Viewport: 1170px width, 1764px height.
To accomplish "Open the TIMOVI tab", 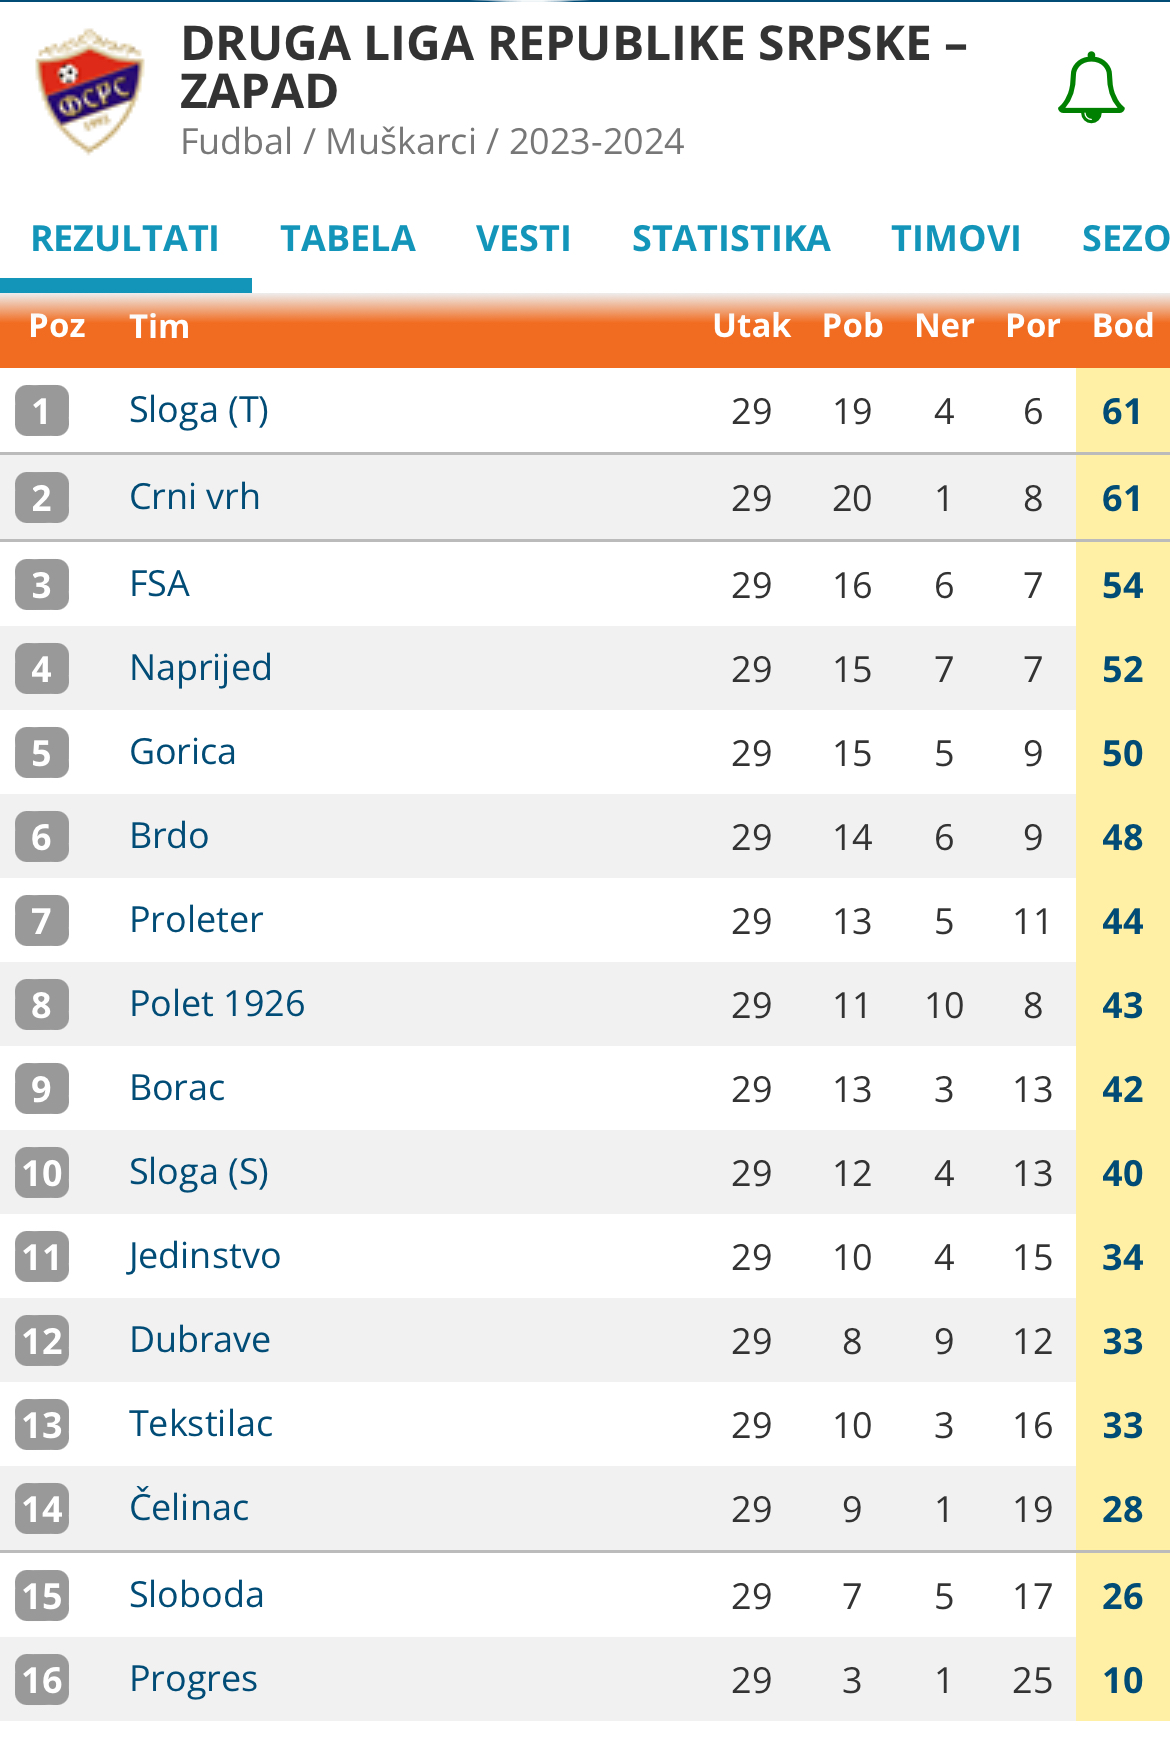I will click(956, 239).
